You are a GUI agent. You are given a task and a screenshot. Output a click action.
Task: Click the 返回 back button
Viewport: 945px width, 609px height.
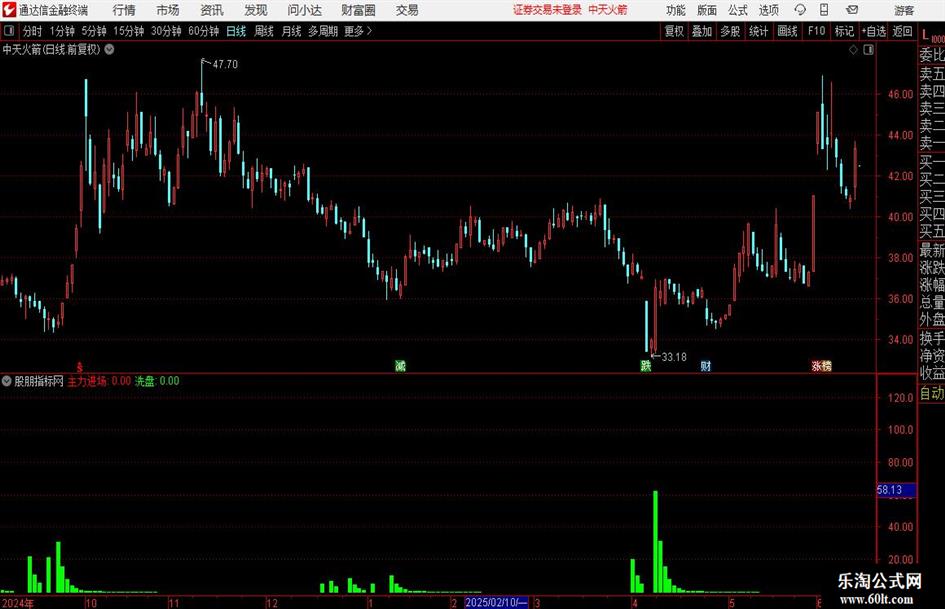click(x=902, y=31)
